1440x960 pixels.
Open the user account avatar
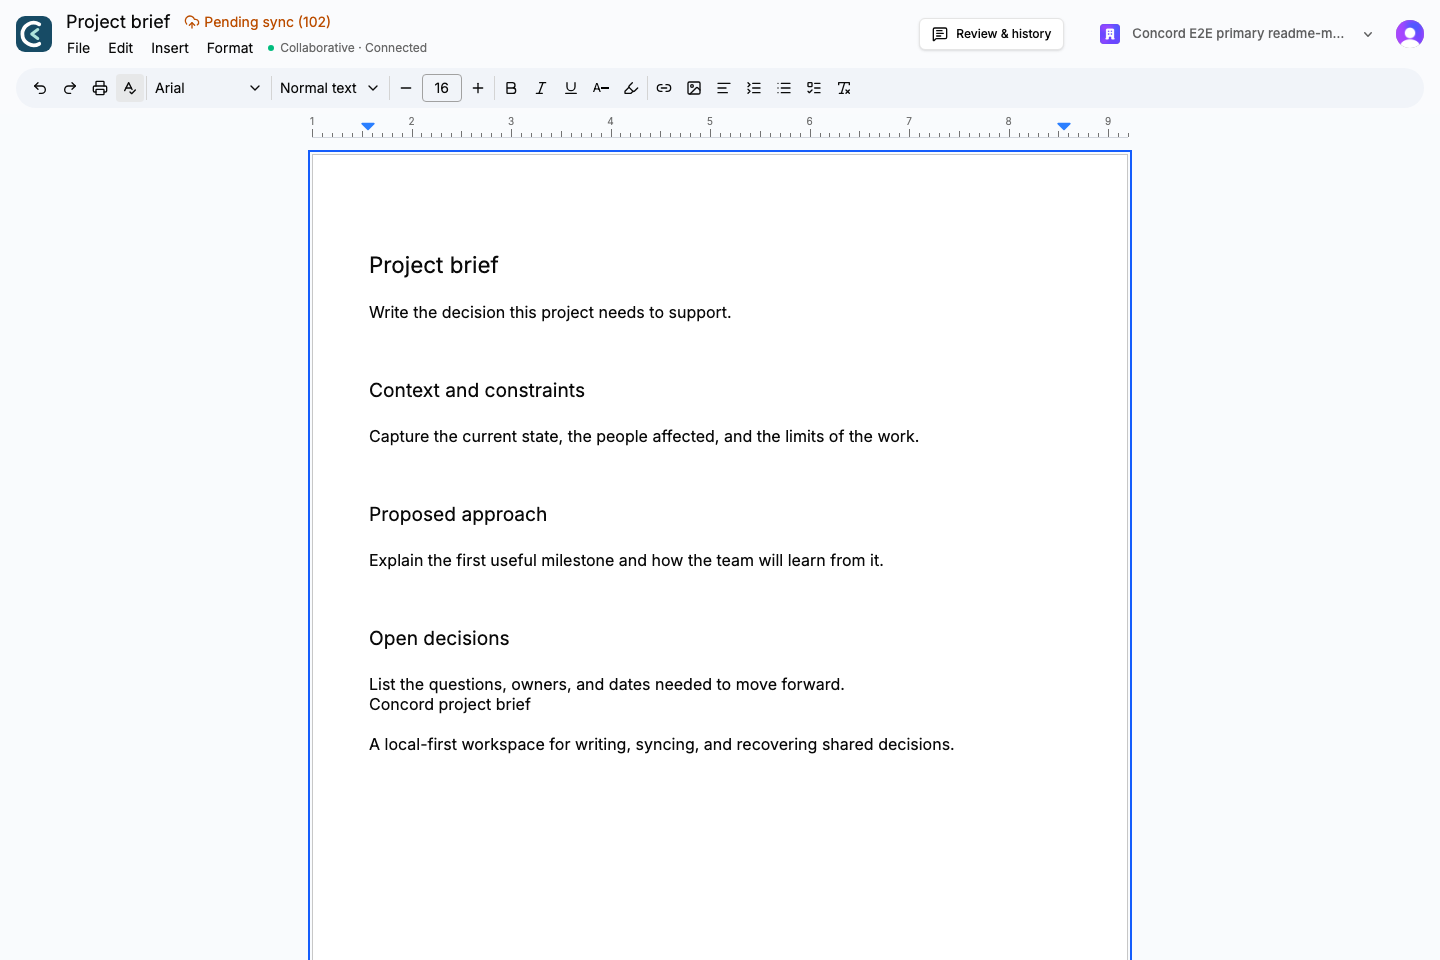[1410, 34]
